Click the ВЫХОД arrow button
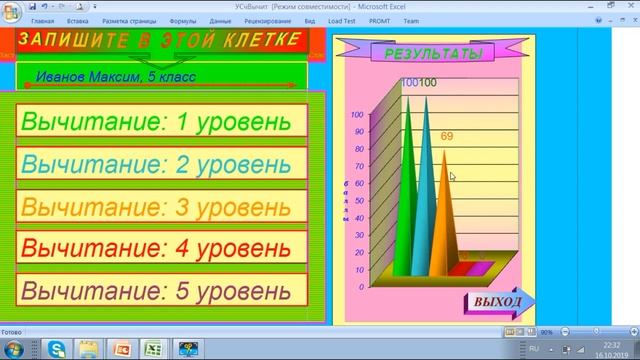The height and width of the screenshot is (360, 640). click(499, 303)
